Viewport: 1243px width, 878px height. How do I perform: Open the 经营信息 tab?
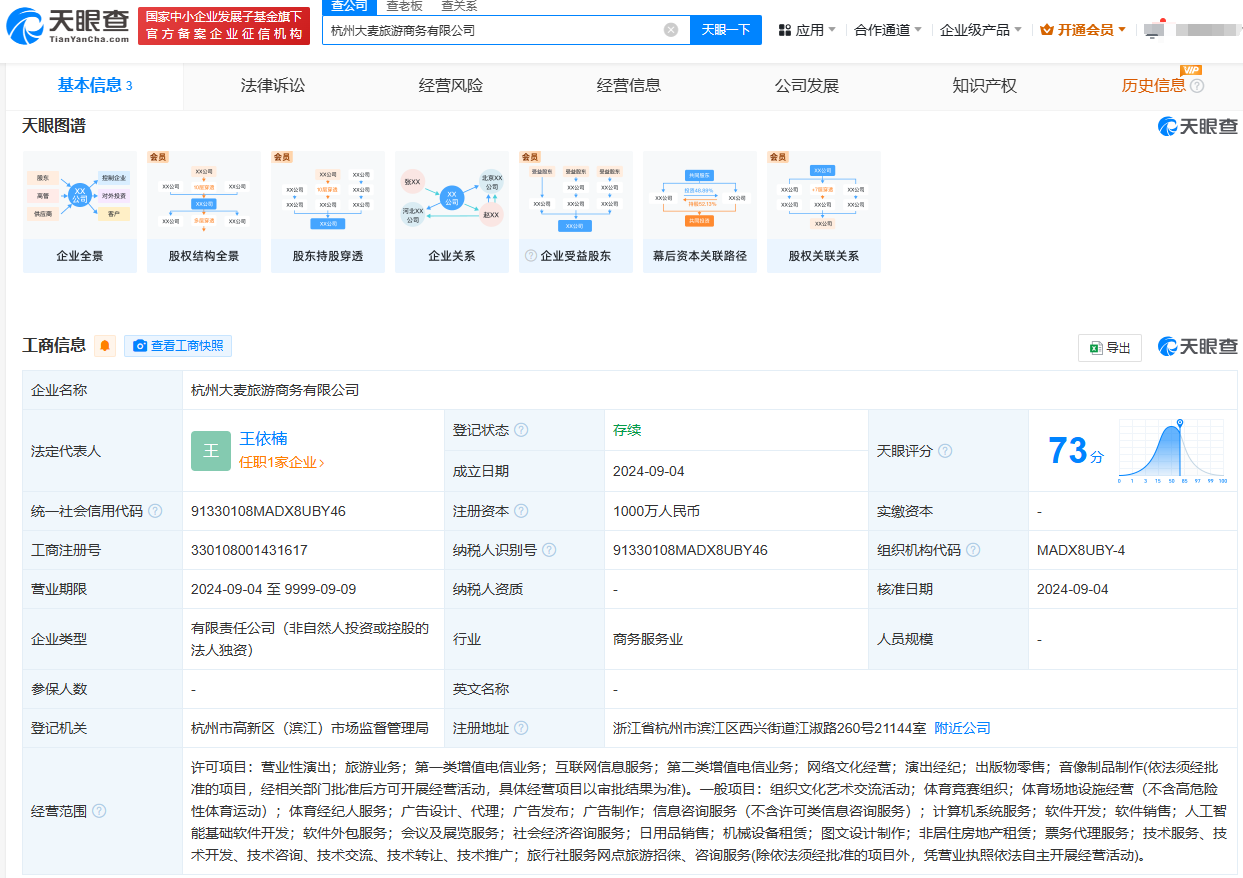coord(629,86)
